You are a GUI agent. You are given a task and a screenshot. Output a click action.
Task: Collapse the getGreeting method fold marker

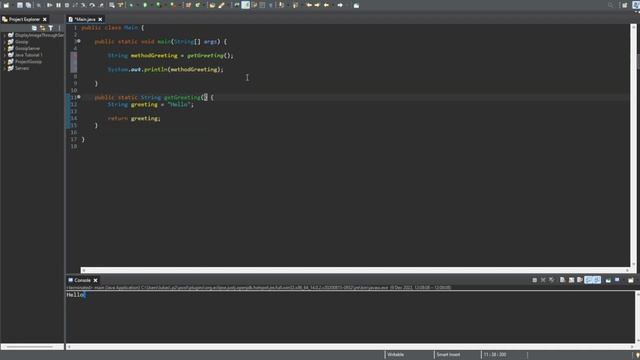(79, 97)
